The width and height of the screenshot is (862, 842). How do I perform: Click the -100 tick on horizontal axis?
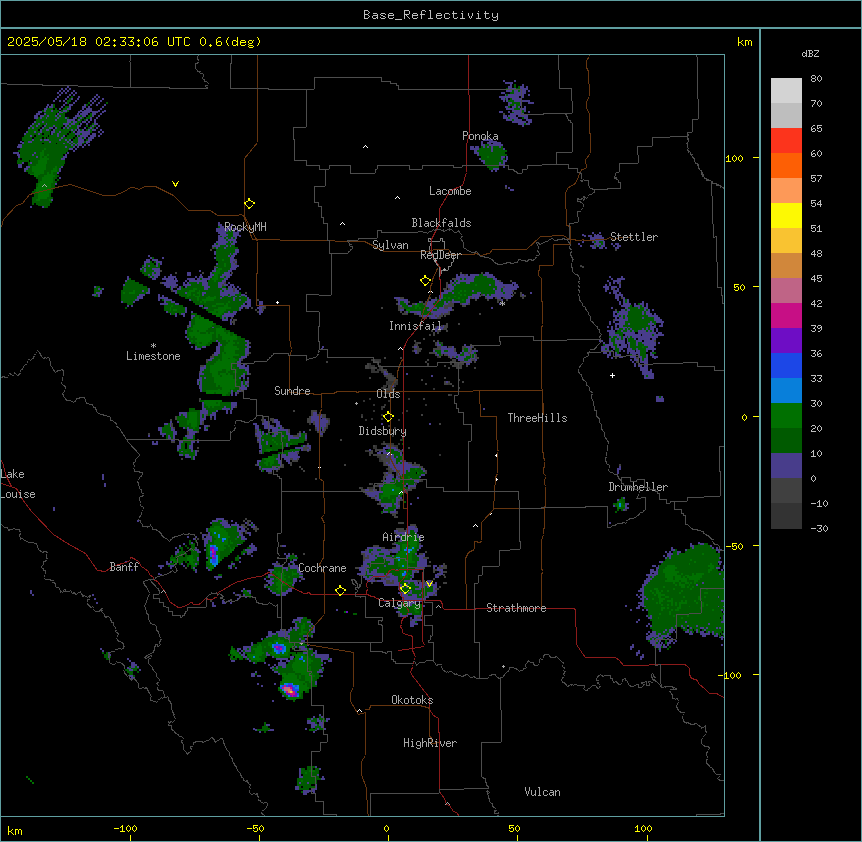[125, 829]
